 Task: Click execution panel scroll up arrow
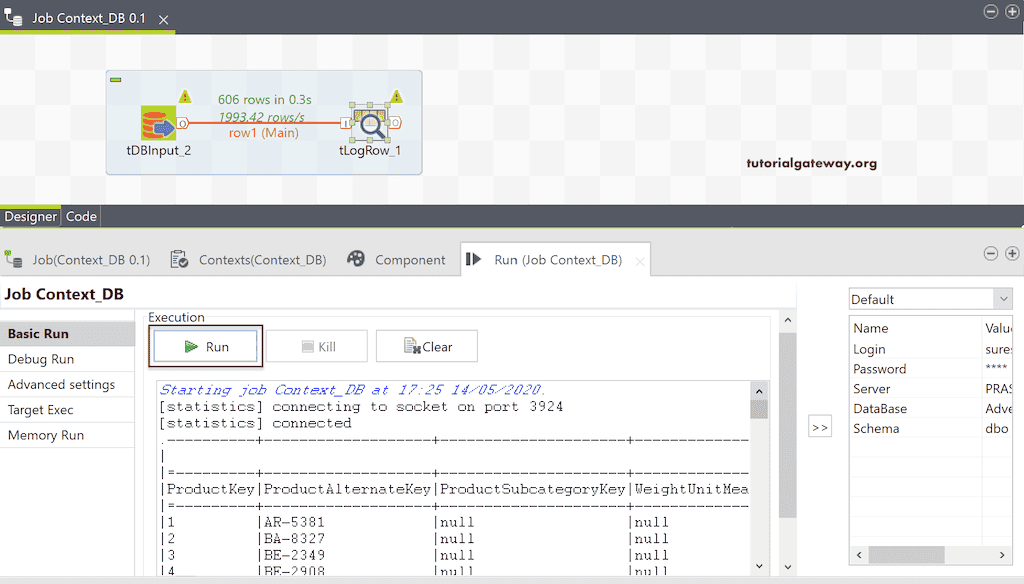(x=788, y=320)
